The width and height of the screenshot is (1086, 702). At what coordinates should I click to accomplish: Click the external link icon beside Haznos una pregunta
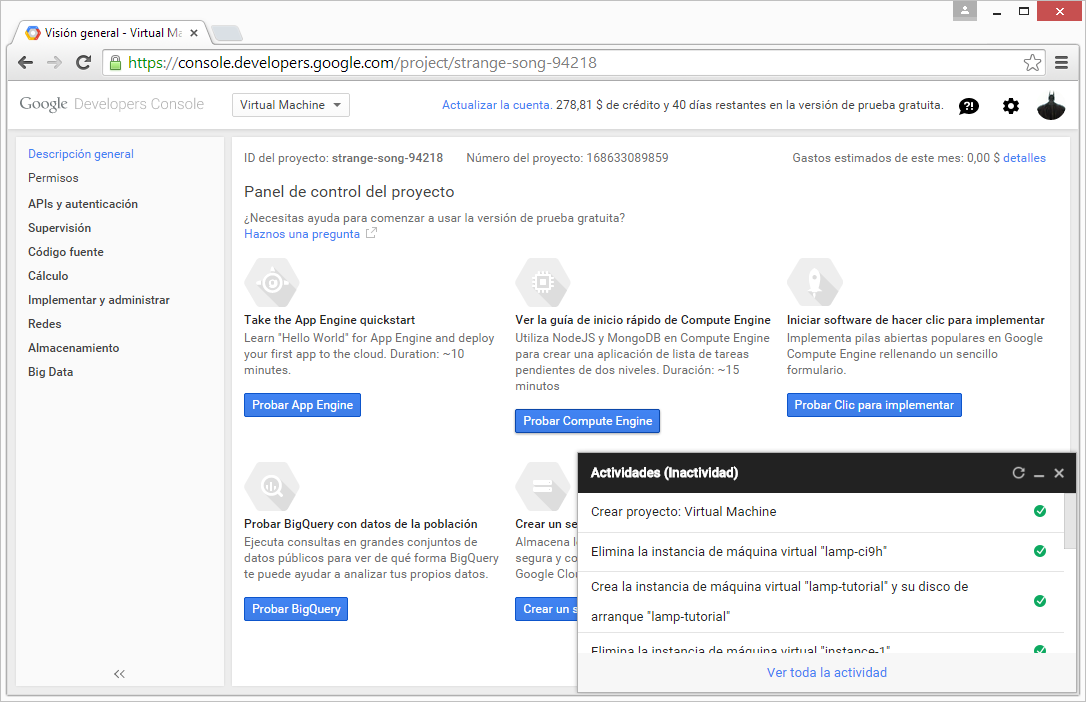[371, 233]
